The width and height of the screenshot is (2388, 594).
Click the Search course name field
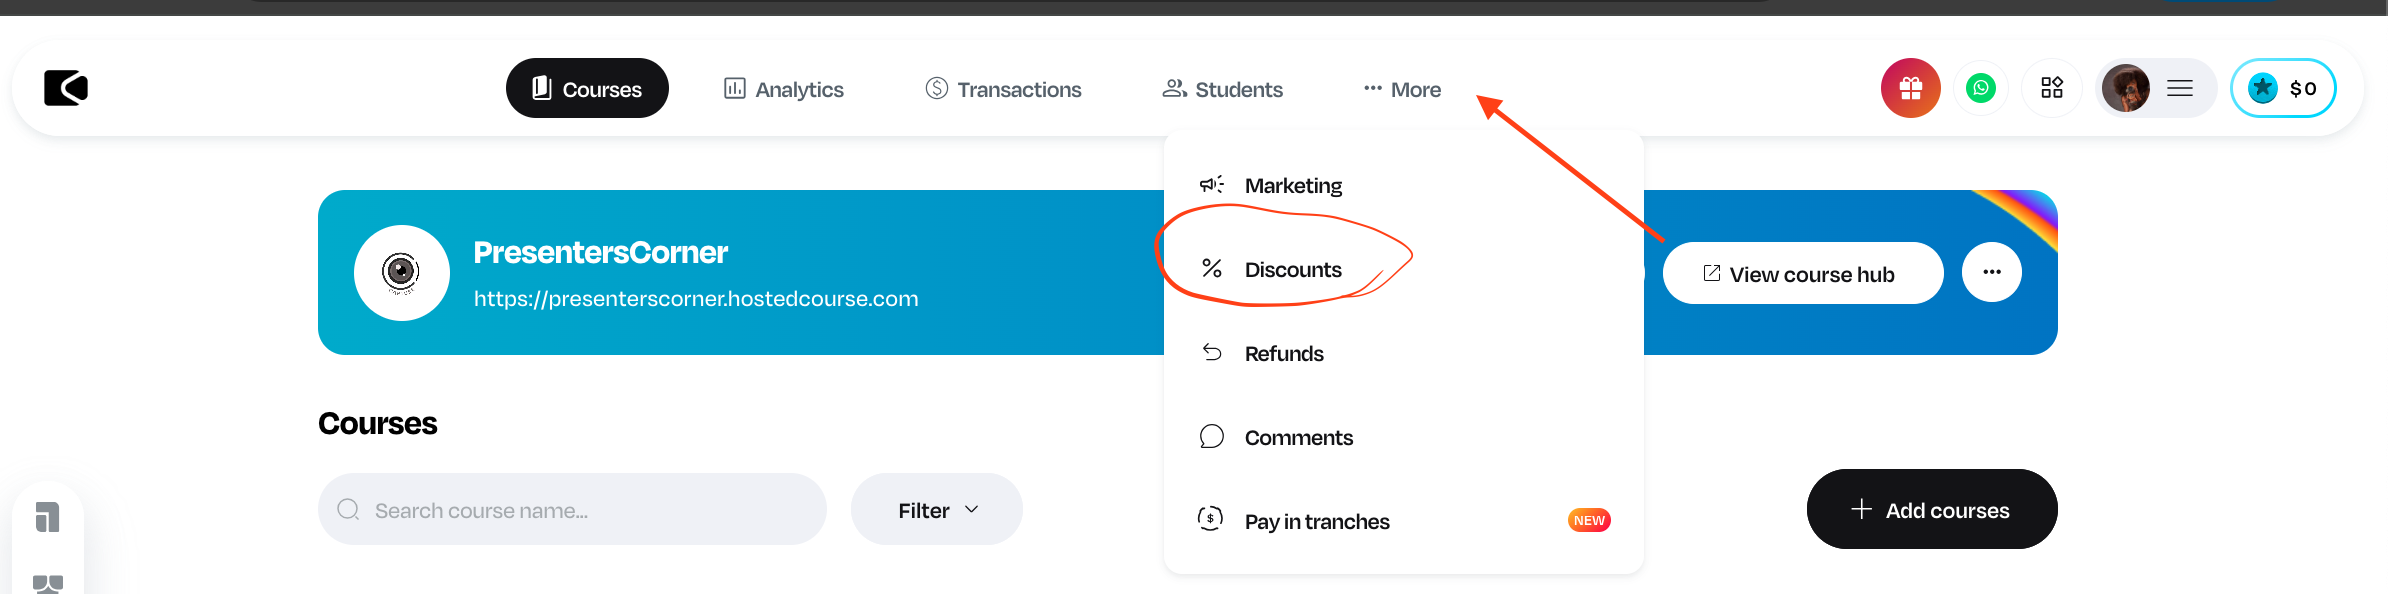click(x=572, y=510)
